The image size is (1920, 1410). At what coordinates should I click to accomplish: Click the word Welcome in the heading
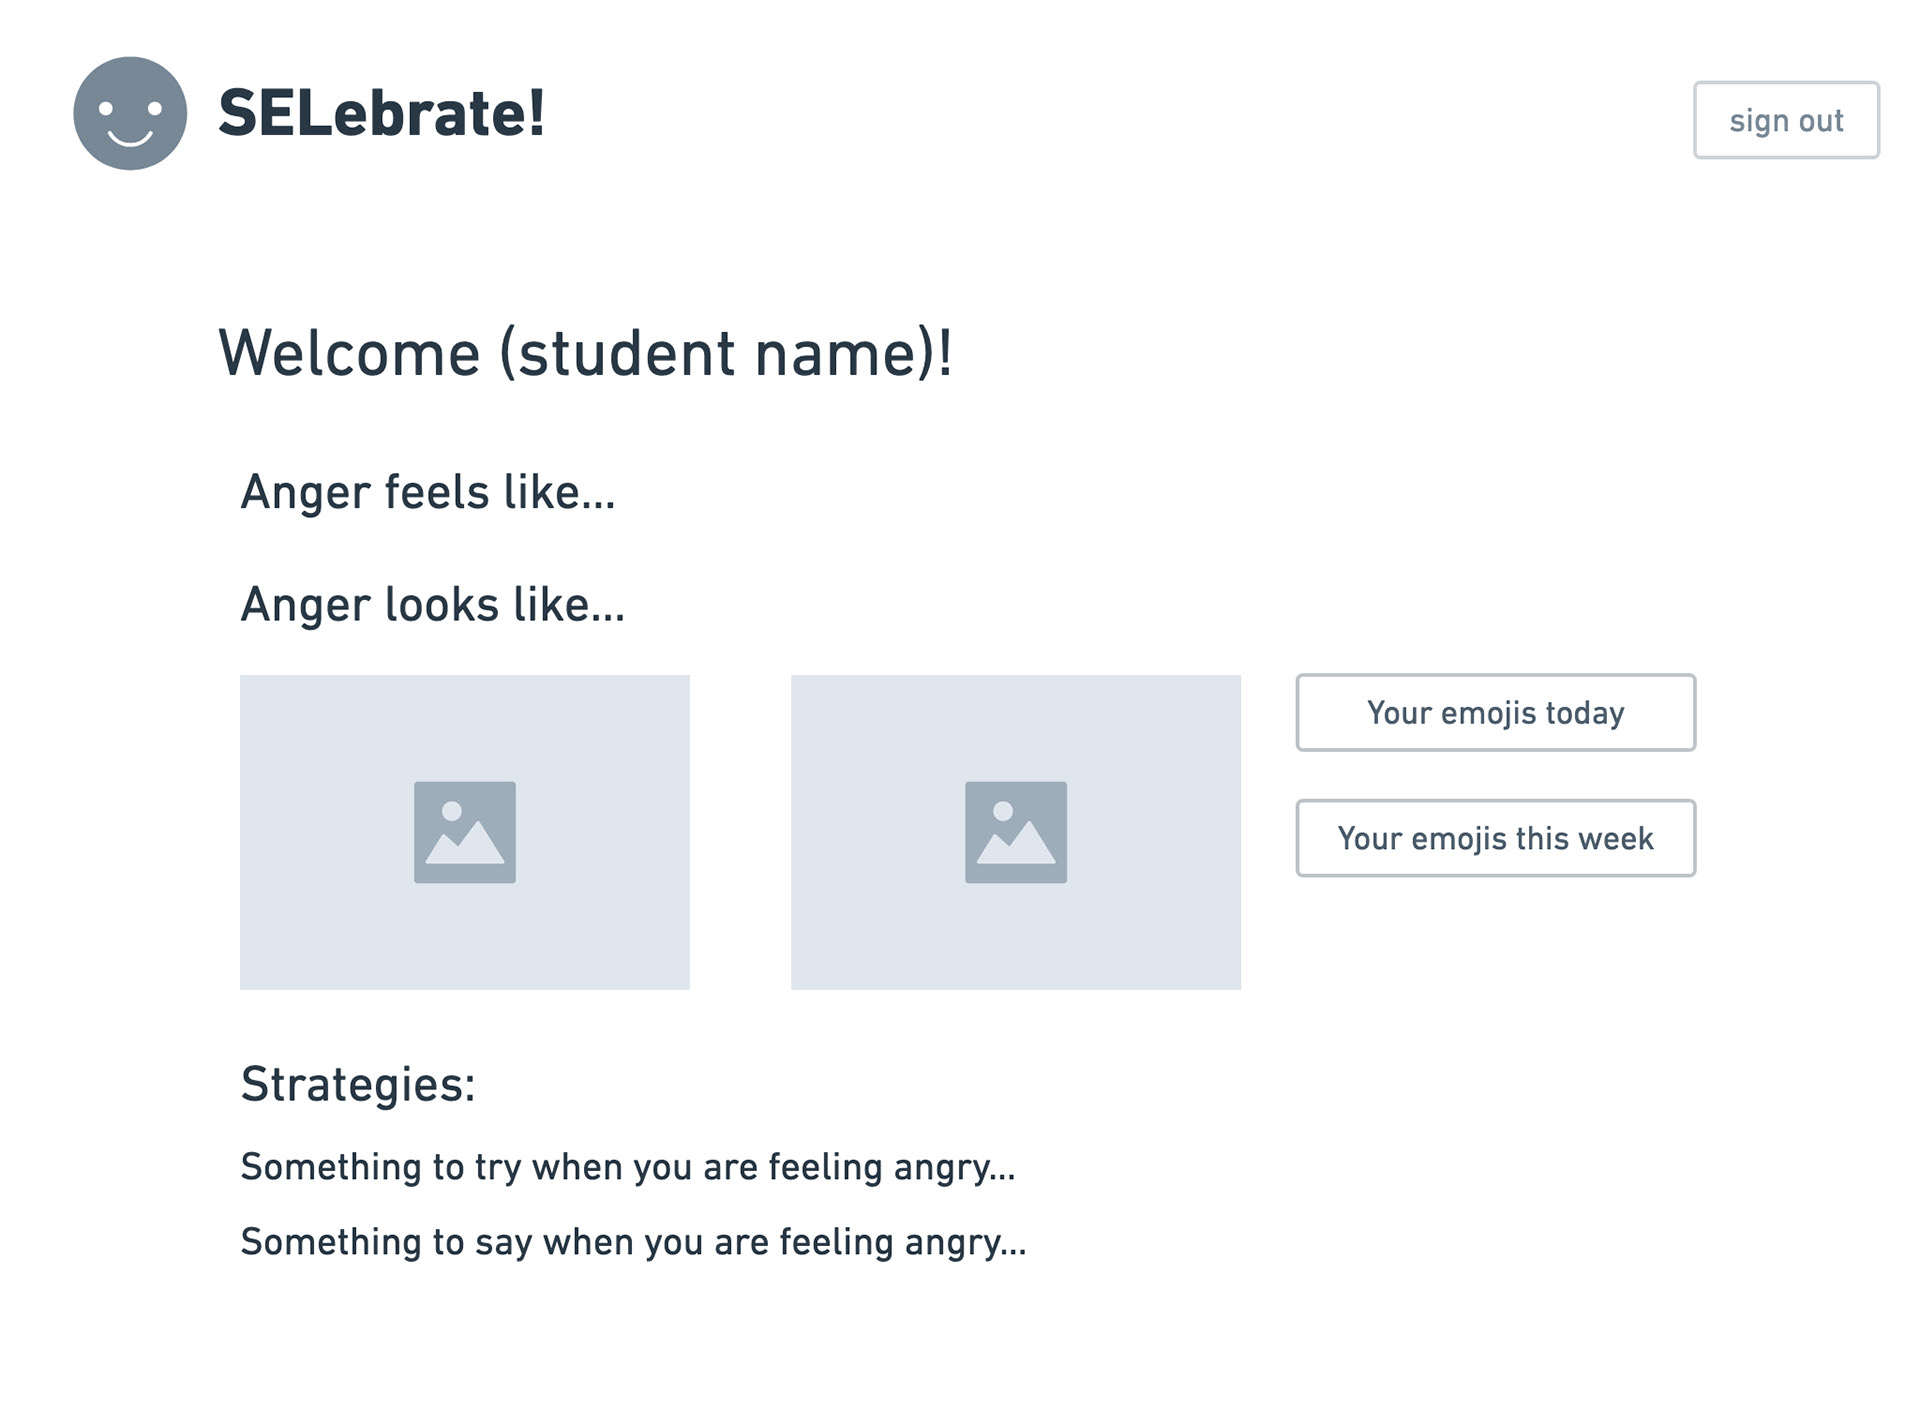349,353
